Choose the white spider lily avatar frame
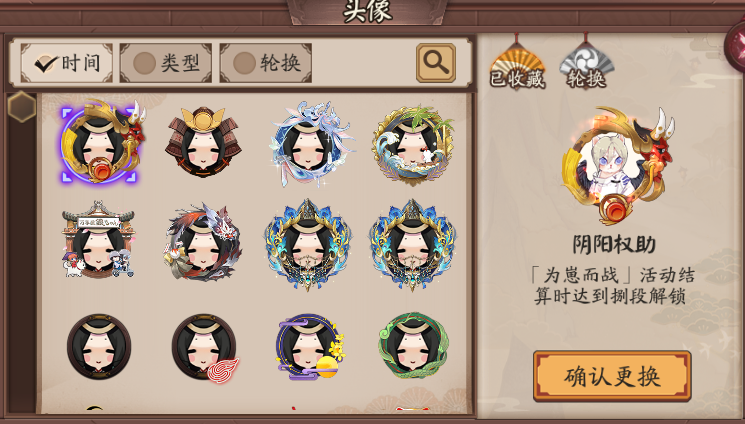The width and height of the screenshot is (745, 424). [311, 143]
